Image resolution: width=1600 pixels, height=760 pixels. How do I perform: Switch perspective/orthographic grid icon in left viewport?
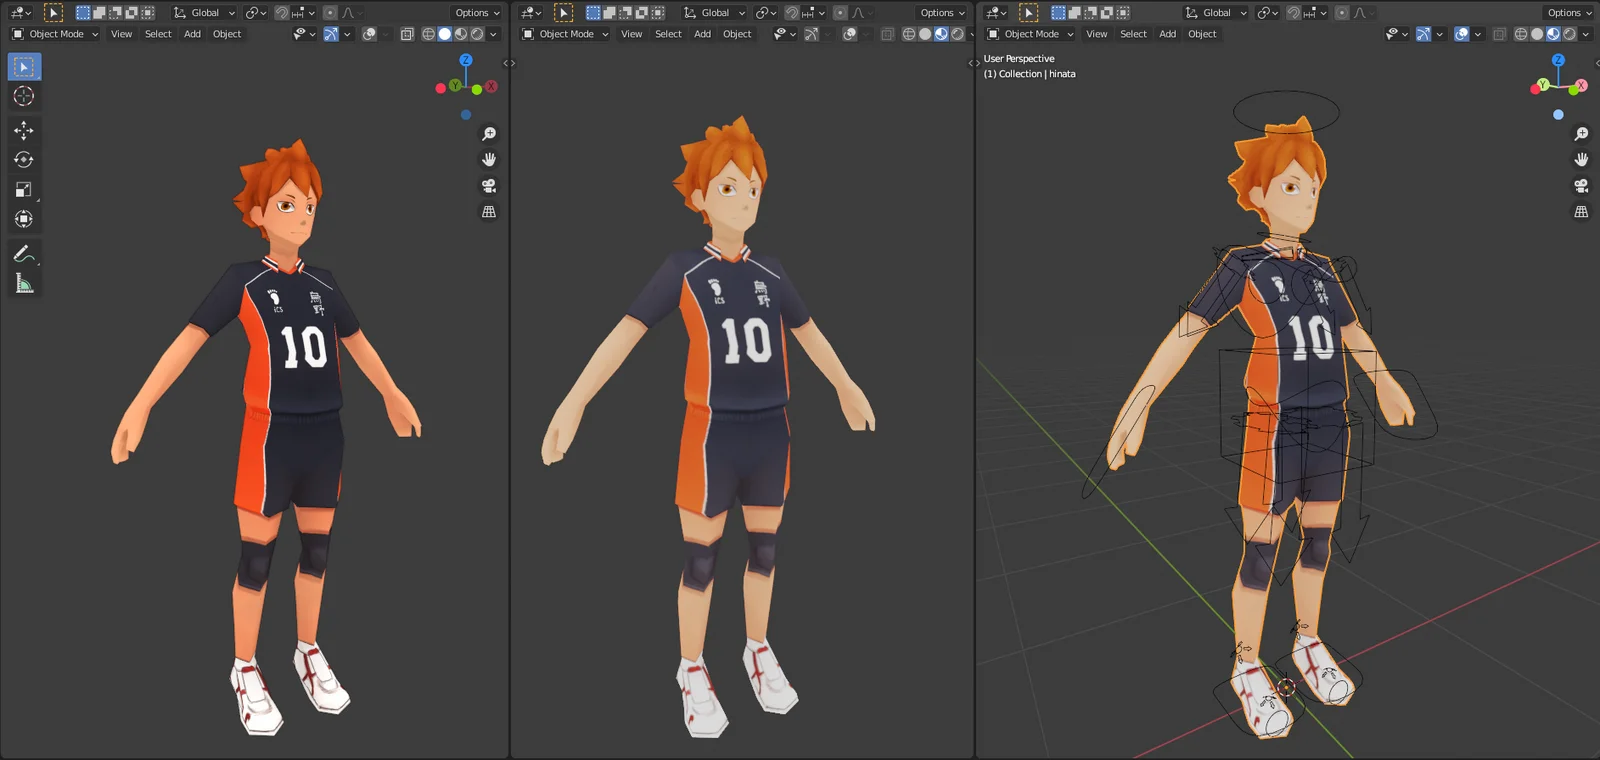[x=489, y=212]
